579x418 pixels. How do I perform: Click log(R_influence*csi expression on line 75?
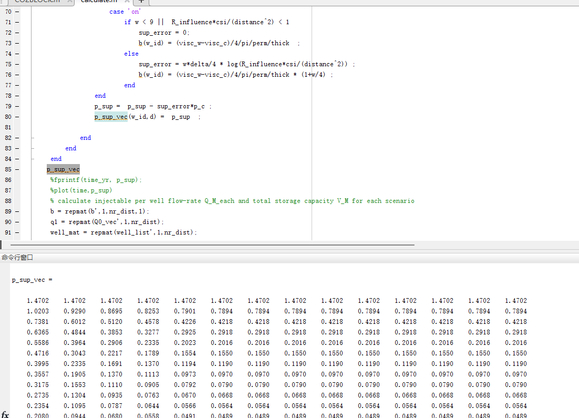coord(287,64)
